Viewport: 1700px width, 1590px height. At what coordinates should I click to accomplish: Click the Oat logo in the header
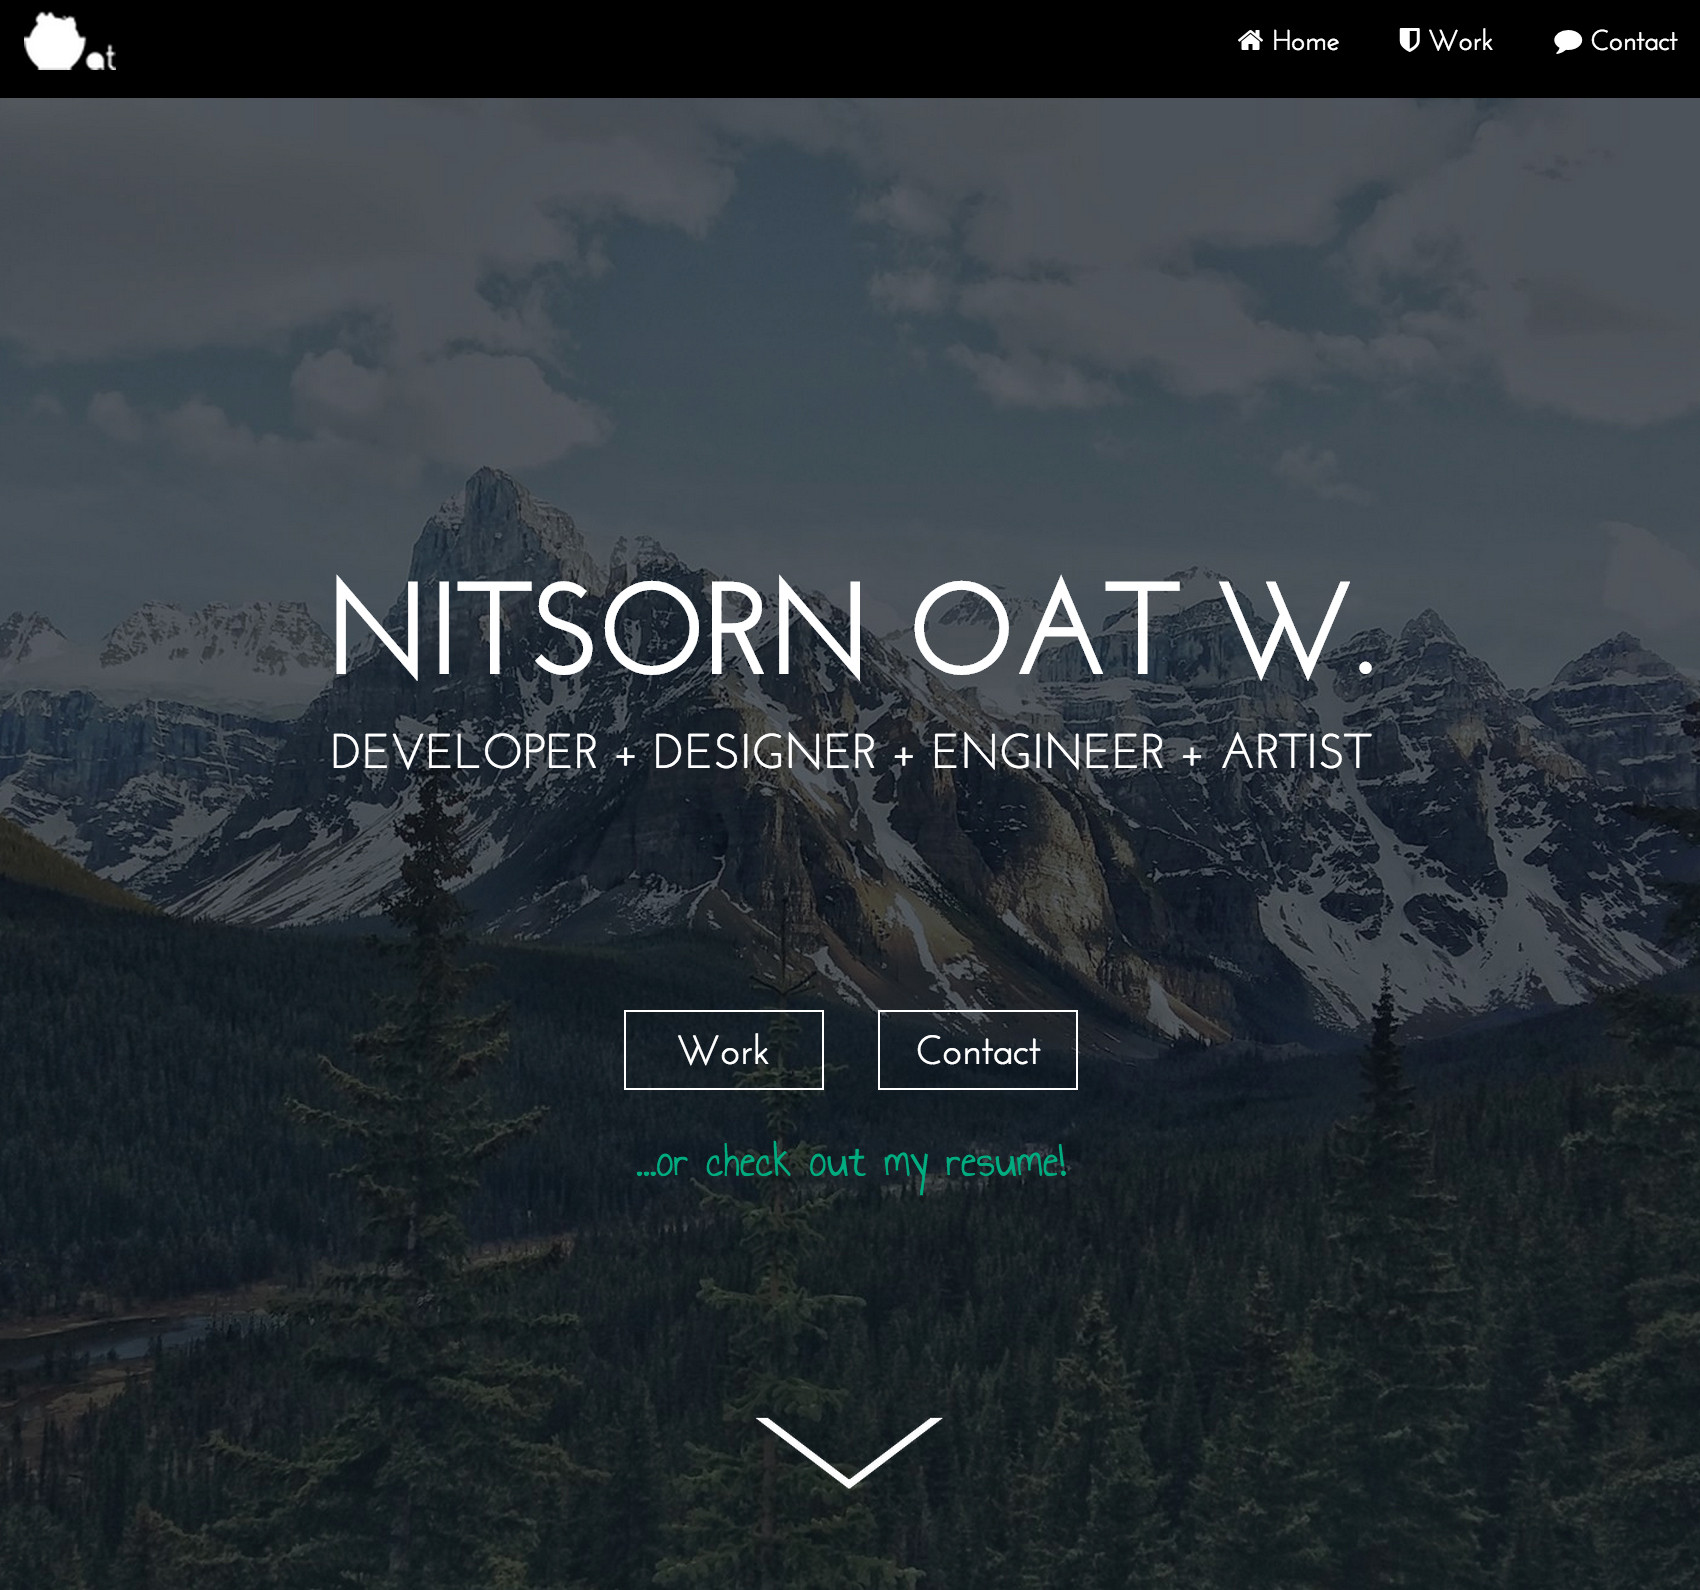(x=70, y=42)
